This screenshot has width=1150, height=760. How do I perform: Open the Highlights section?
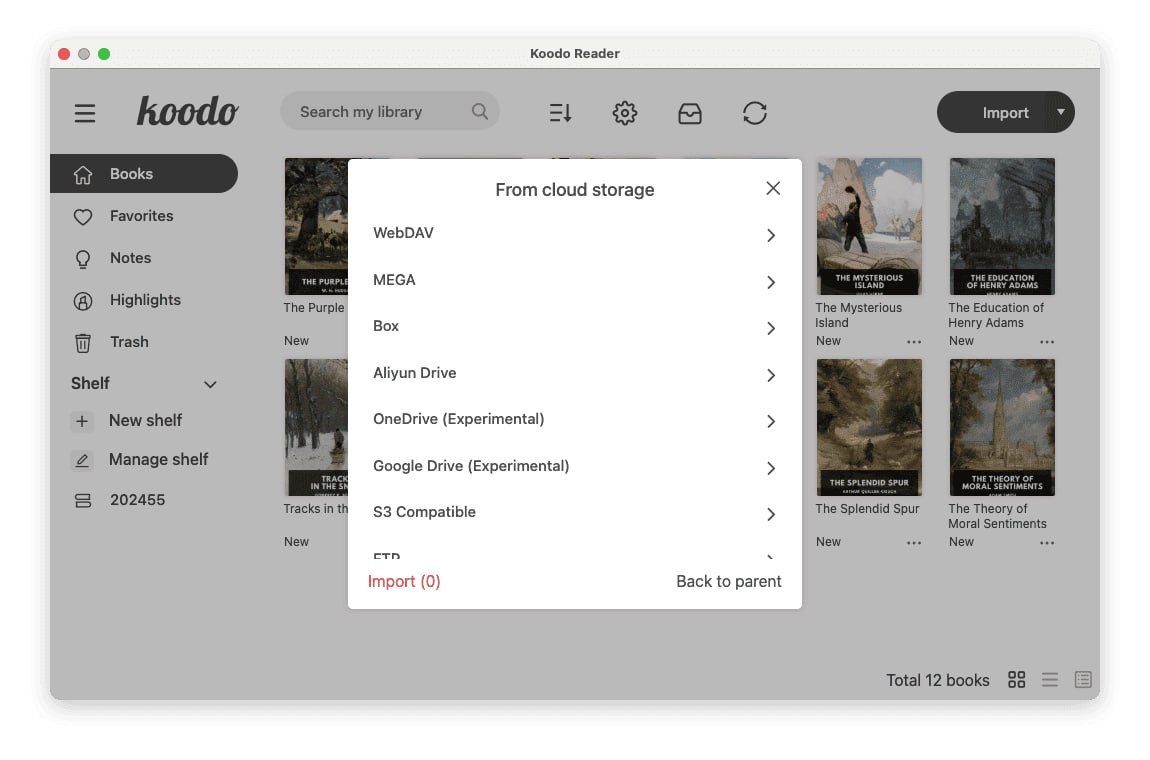(x=144, y=300)
